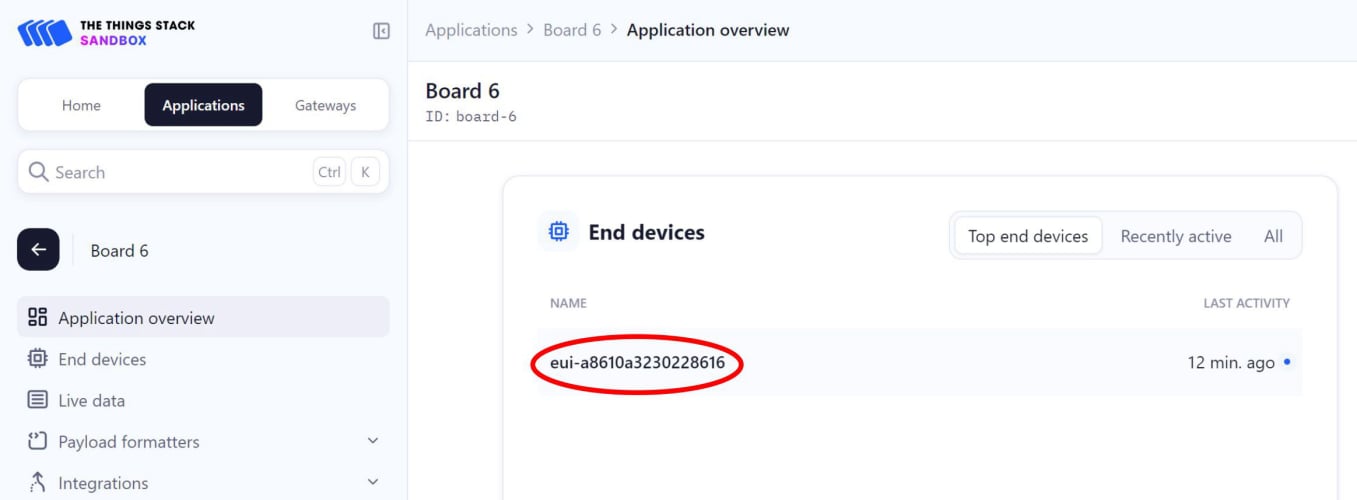Click the Integrations icon
The height and width of the screenshot is (500, 1357).
38,482
